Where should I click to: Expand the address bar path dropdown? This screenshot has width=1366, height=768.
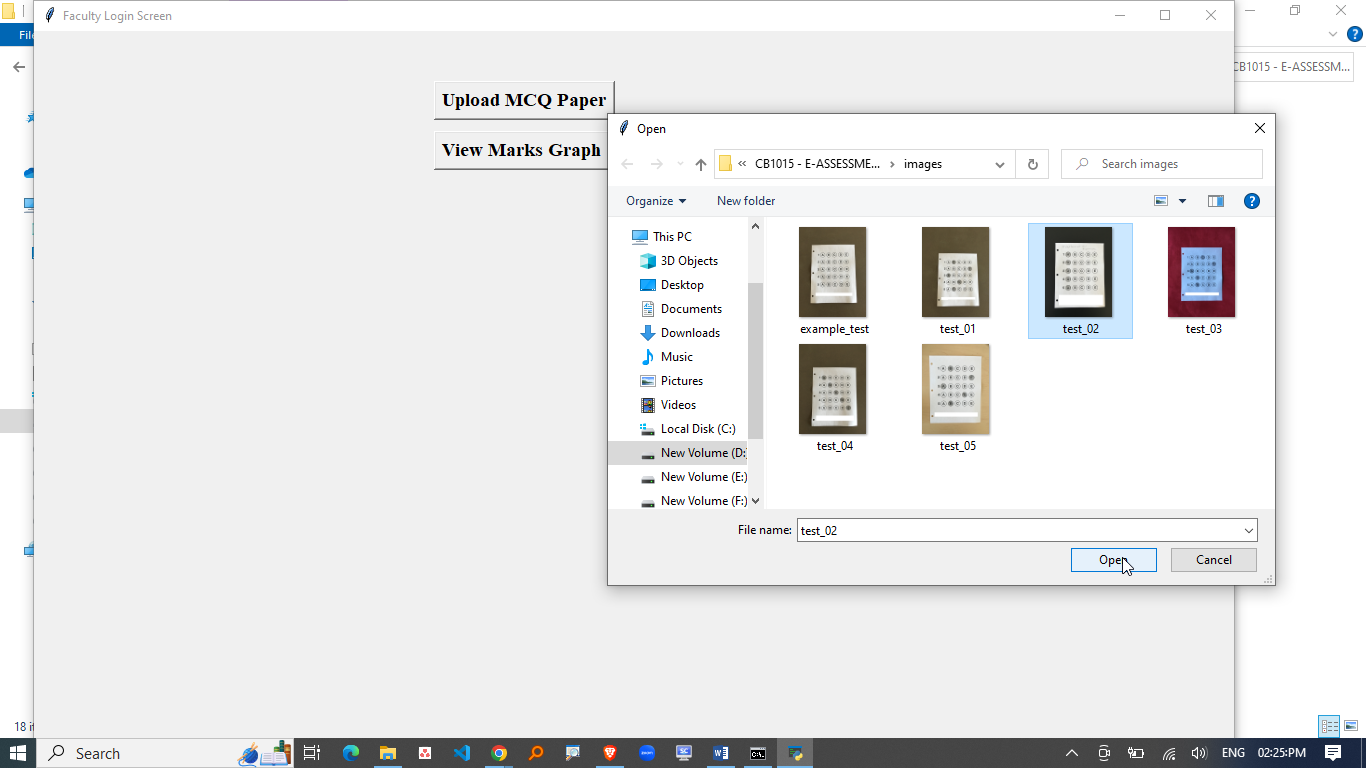coord(1000,164)
